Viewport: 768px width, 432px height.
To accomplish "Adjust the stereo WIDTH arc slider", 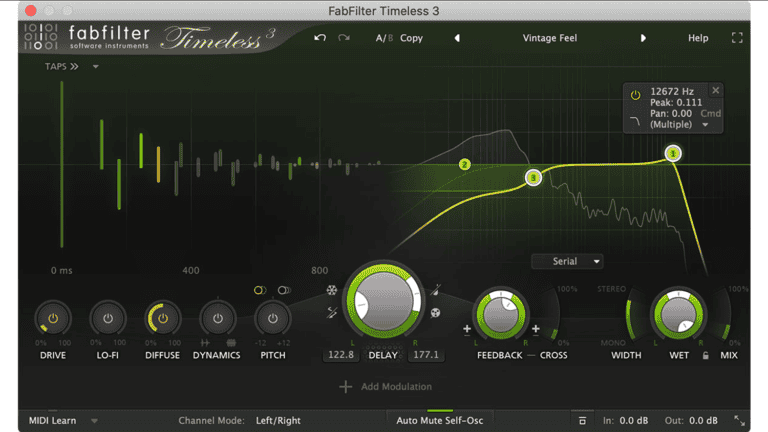I will click(631, 314).
